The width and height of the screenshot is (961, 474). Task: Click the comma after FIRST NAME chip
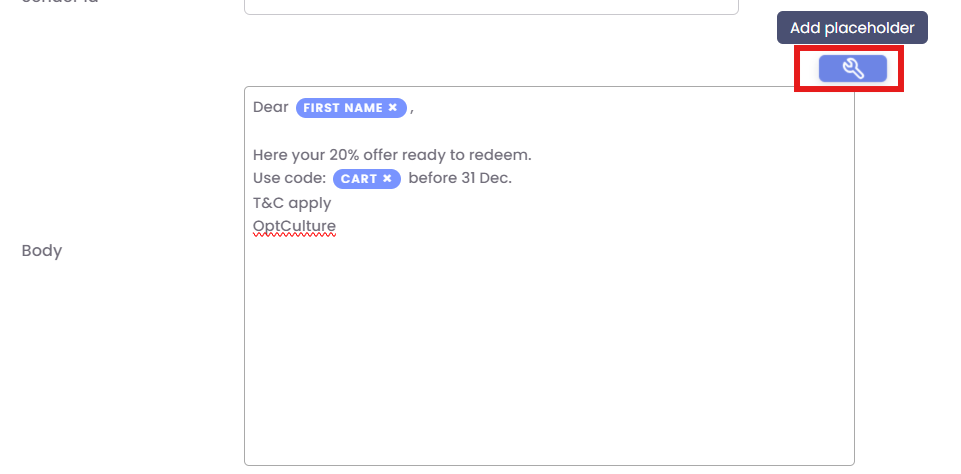(411, 109)
